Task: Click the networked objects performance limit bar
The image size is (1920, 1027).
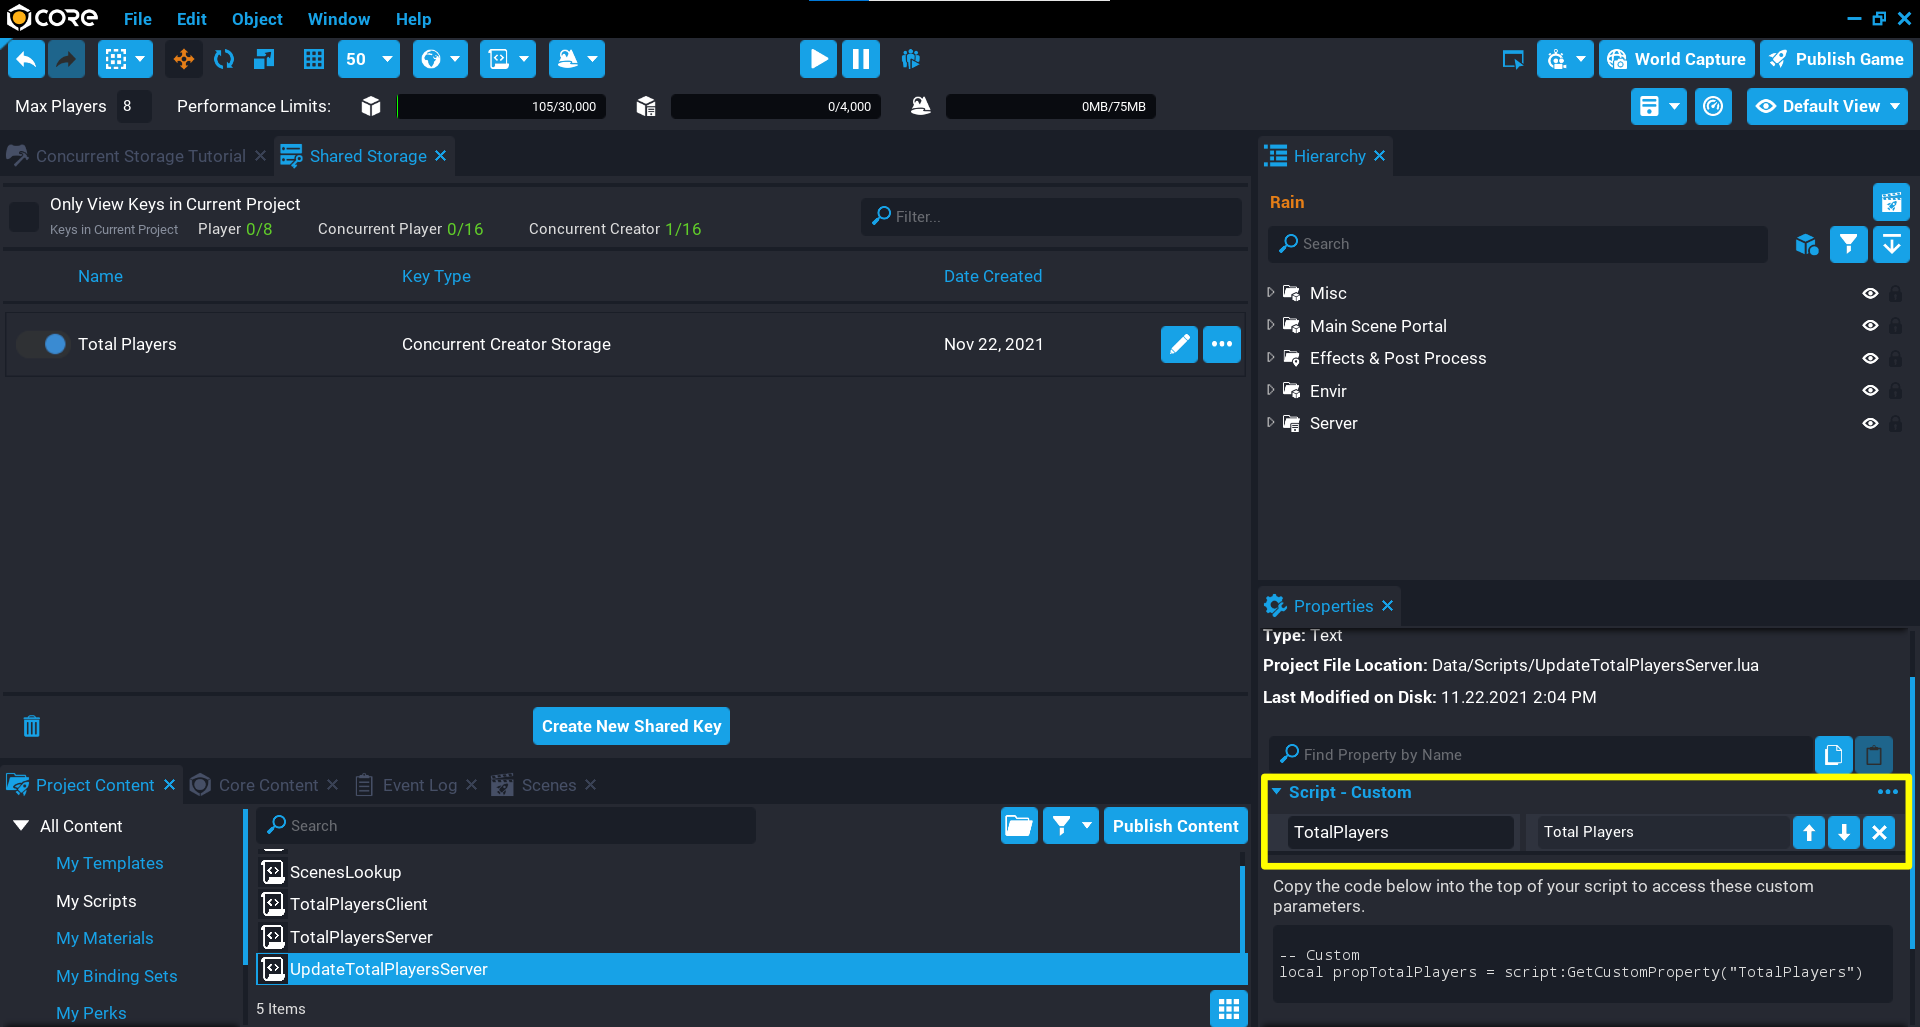Action: click(x=775, y=106)
